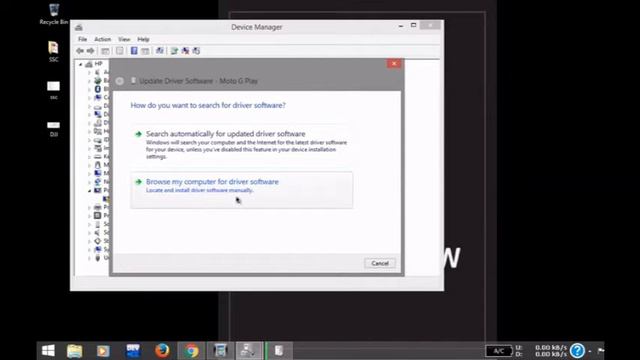This screenshot has height=360, width=640.
Task: Collapse the HP root node in device tree
Action: (81, 64)
